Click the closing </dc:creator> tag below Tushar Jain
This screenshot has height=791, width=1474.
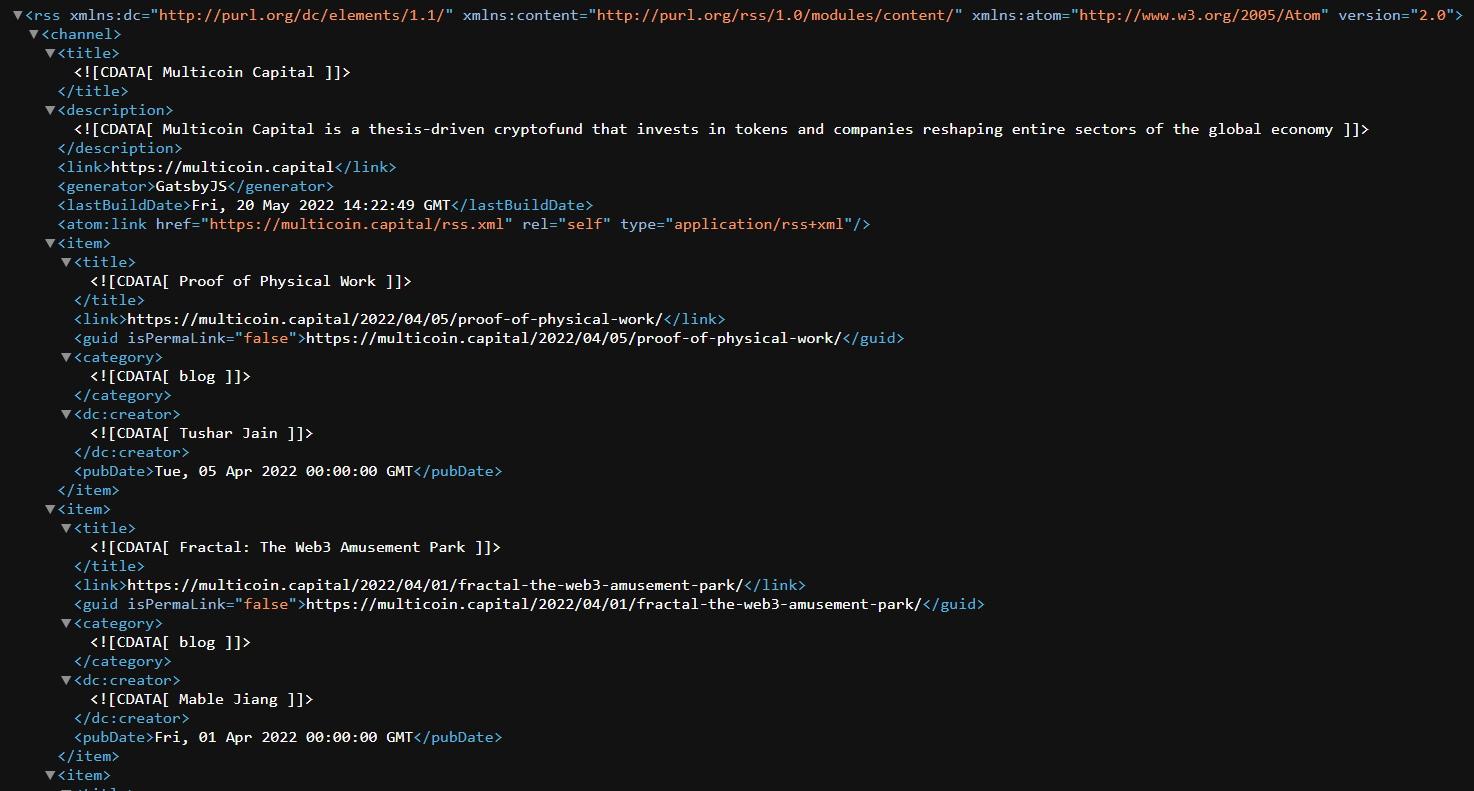click(x=131, y=452)
